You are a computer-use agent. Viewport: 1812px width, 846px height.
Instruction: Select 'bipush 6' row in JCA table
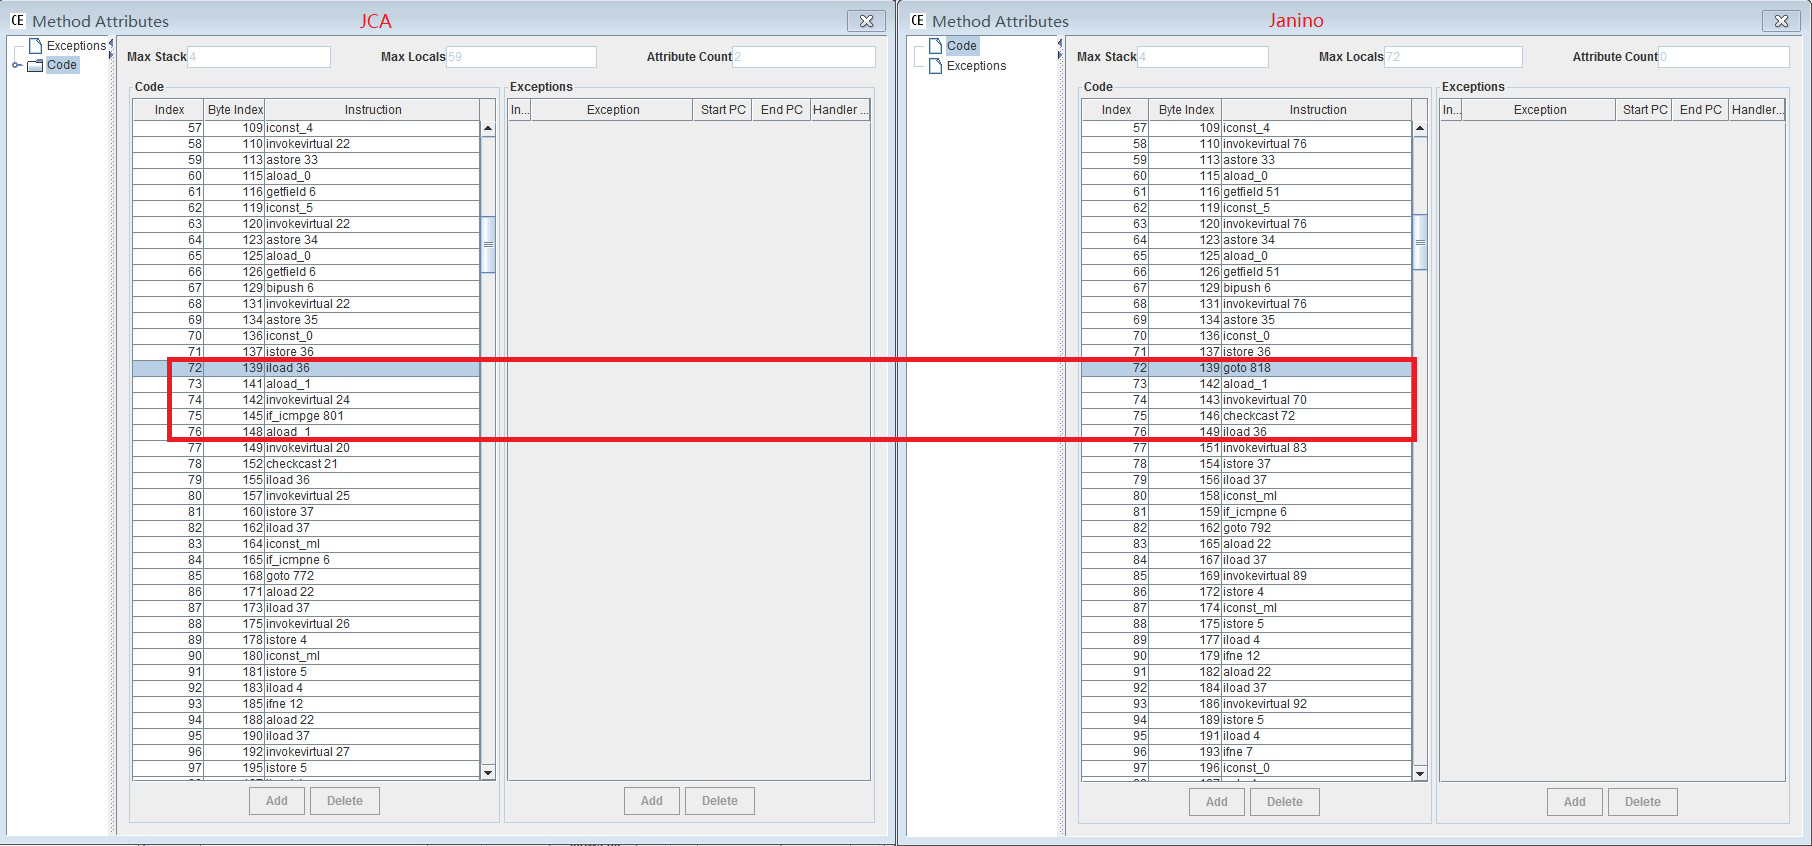click(x=306, y=288)
